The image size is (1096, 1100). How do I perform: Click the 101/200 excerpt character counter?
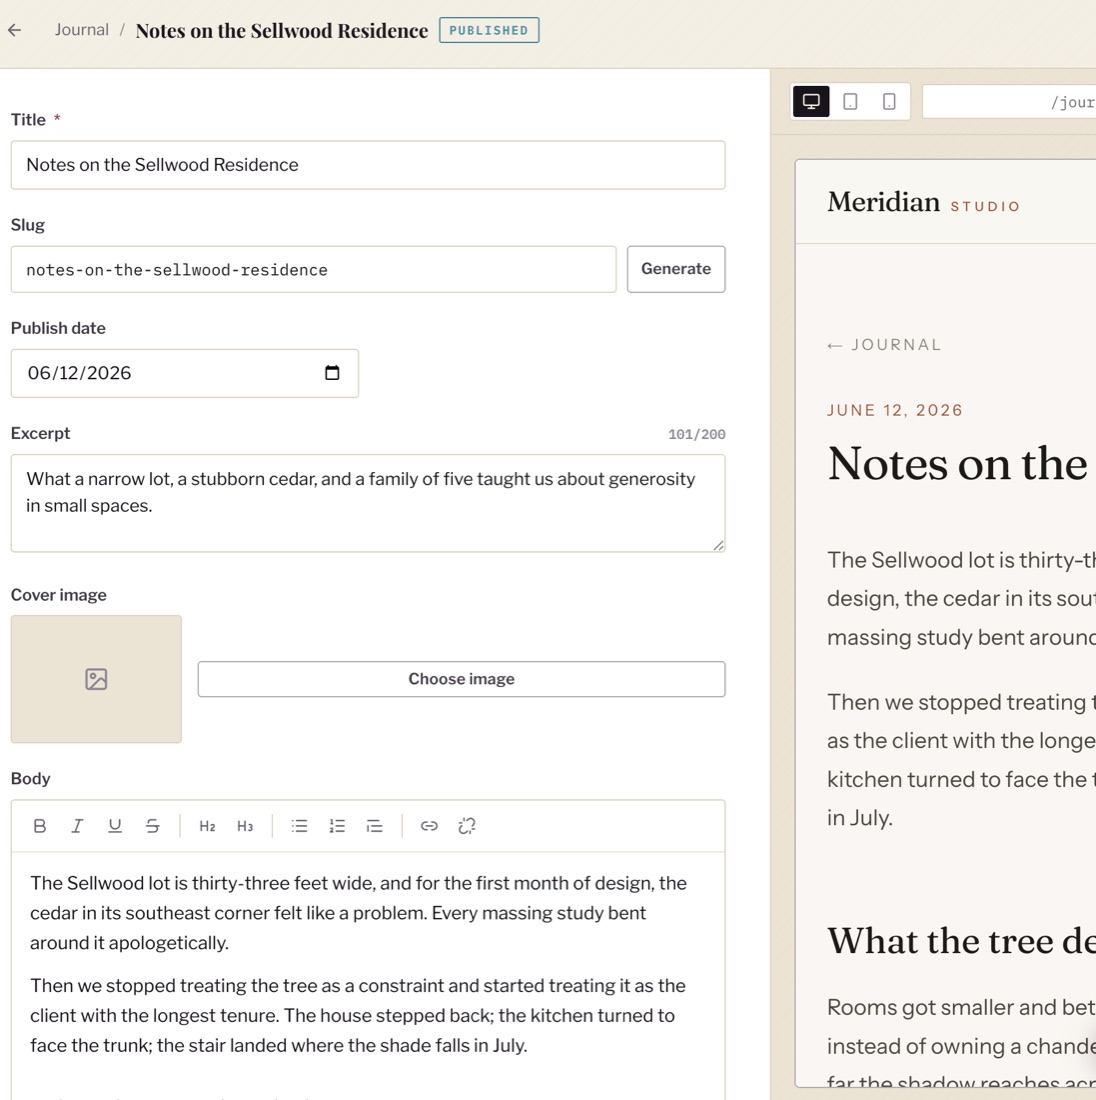tap(696, 434)
